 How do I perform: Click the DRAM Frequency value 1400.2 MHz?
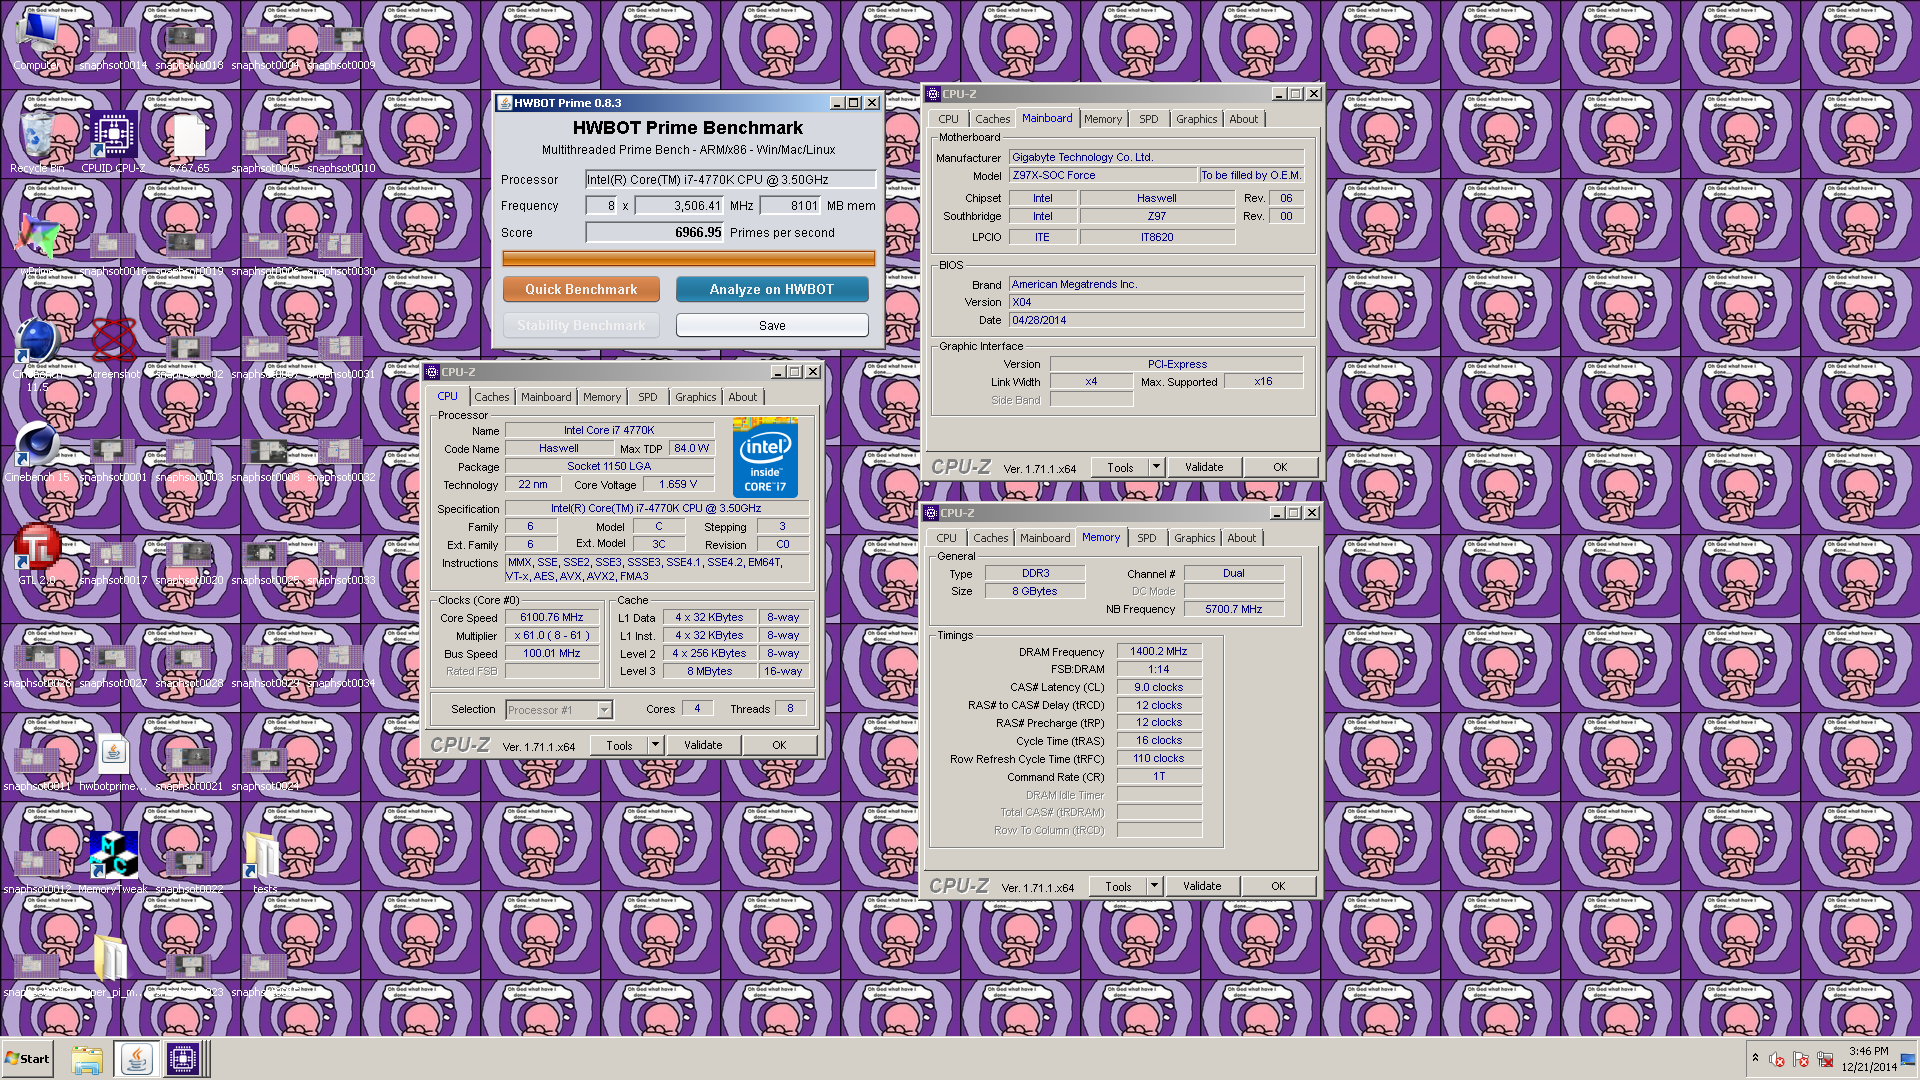1159,651
